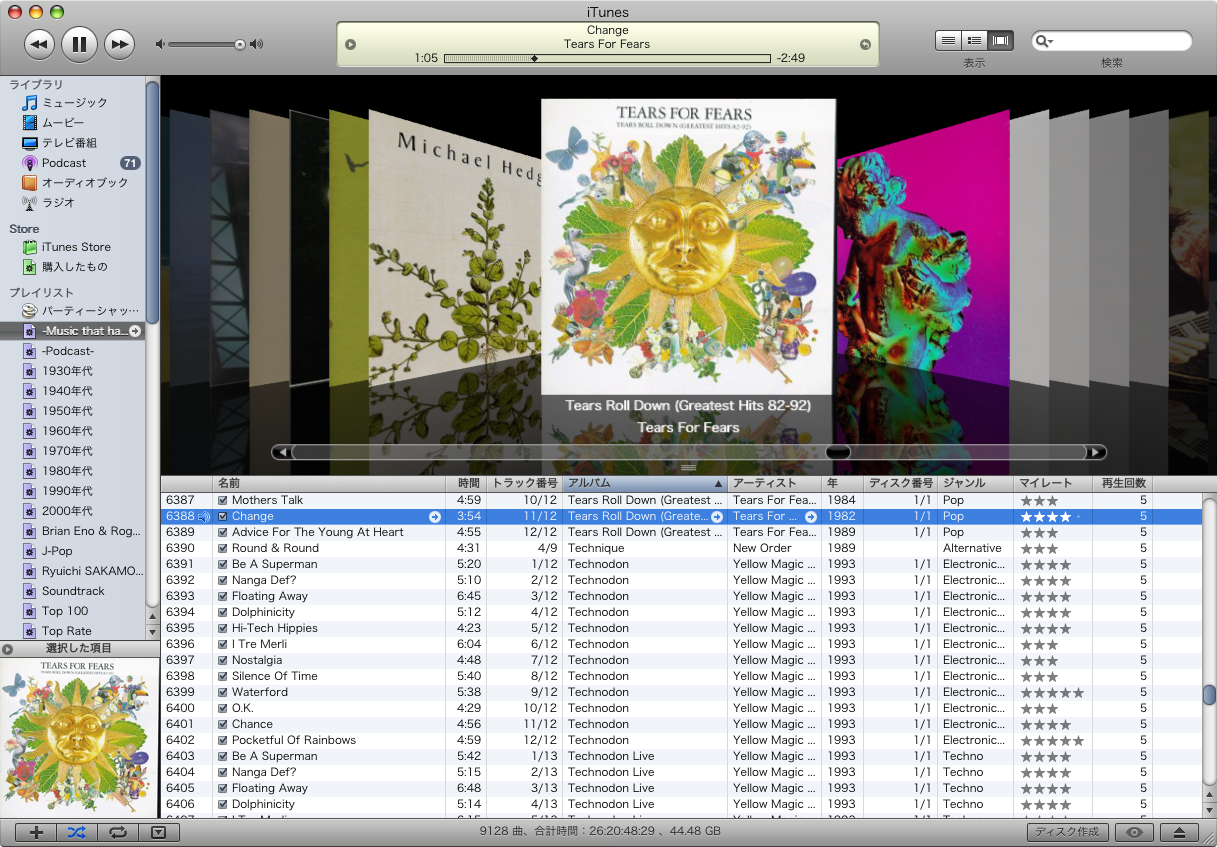
Task: Seek in the song progress bar
Action: tap(607, 58)
